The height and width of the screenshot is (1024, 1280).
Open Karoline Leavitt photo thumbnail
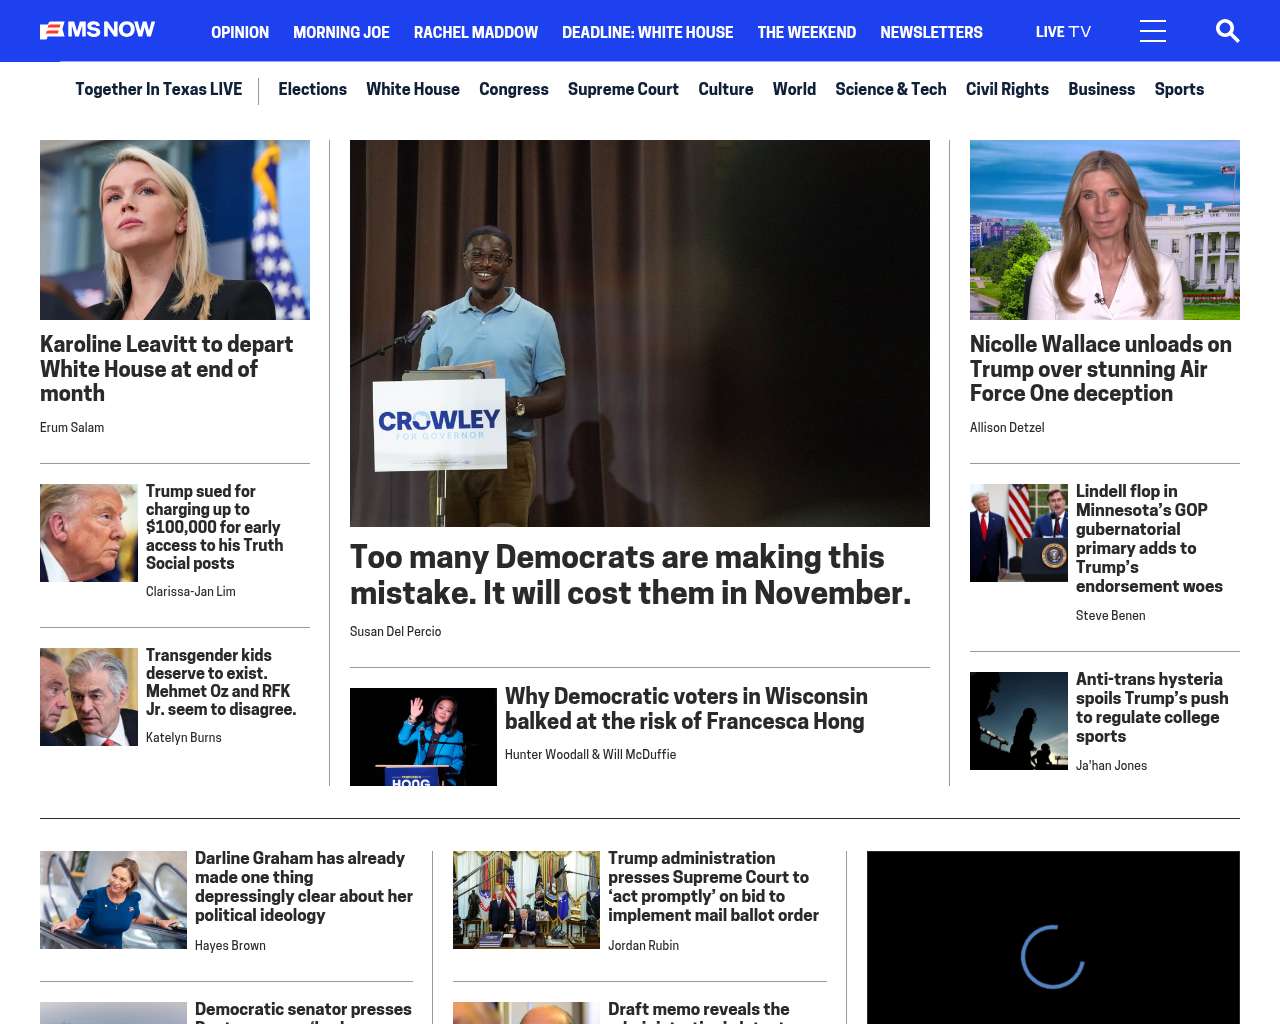pos(175,230)
